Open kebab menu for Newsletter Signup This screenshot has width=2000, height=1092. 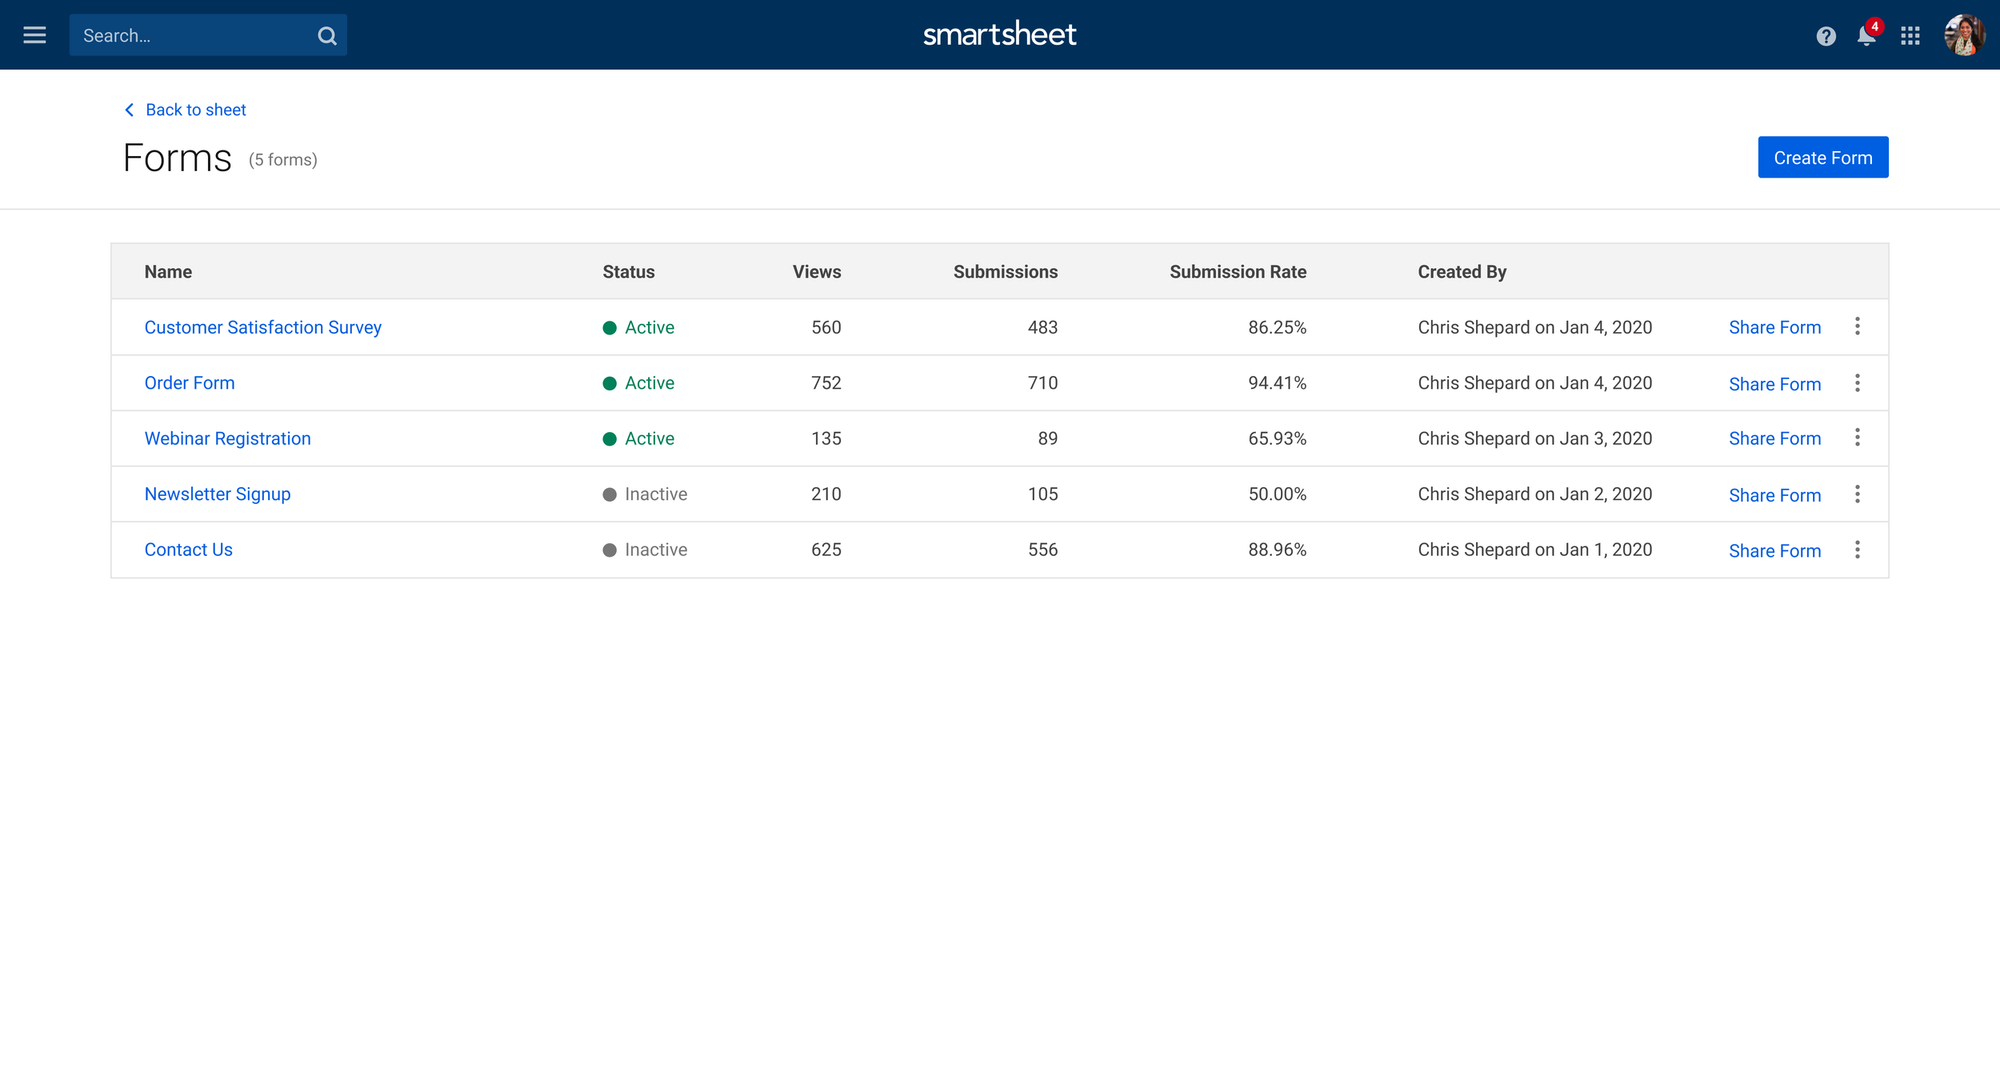1857,494
